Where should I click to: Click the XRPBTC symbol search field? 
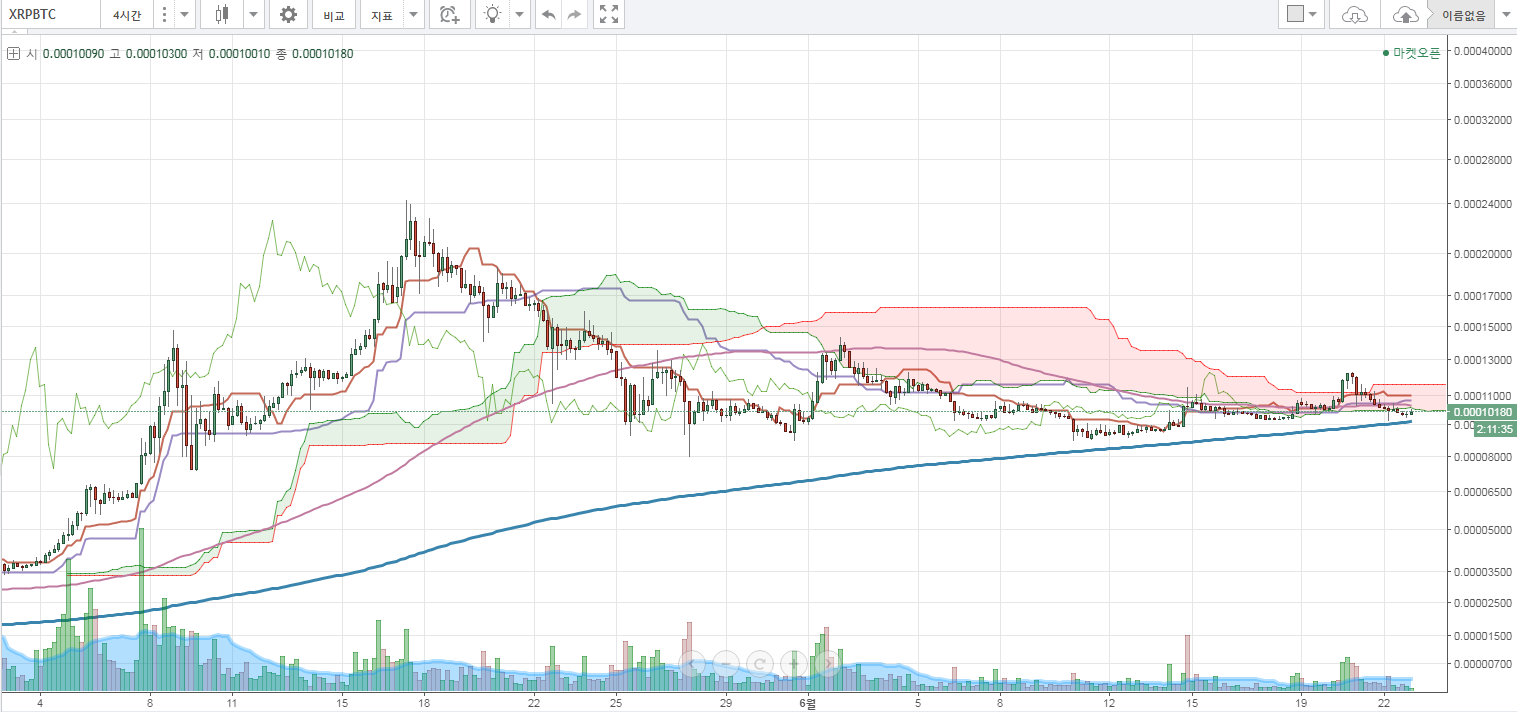(x=50, y=15)
